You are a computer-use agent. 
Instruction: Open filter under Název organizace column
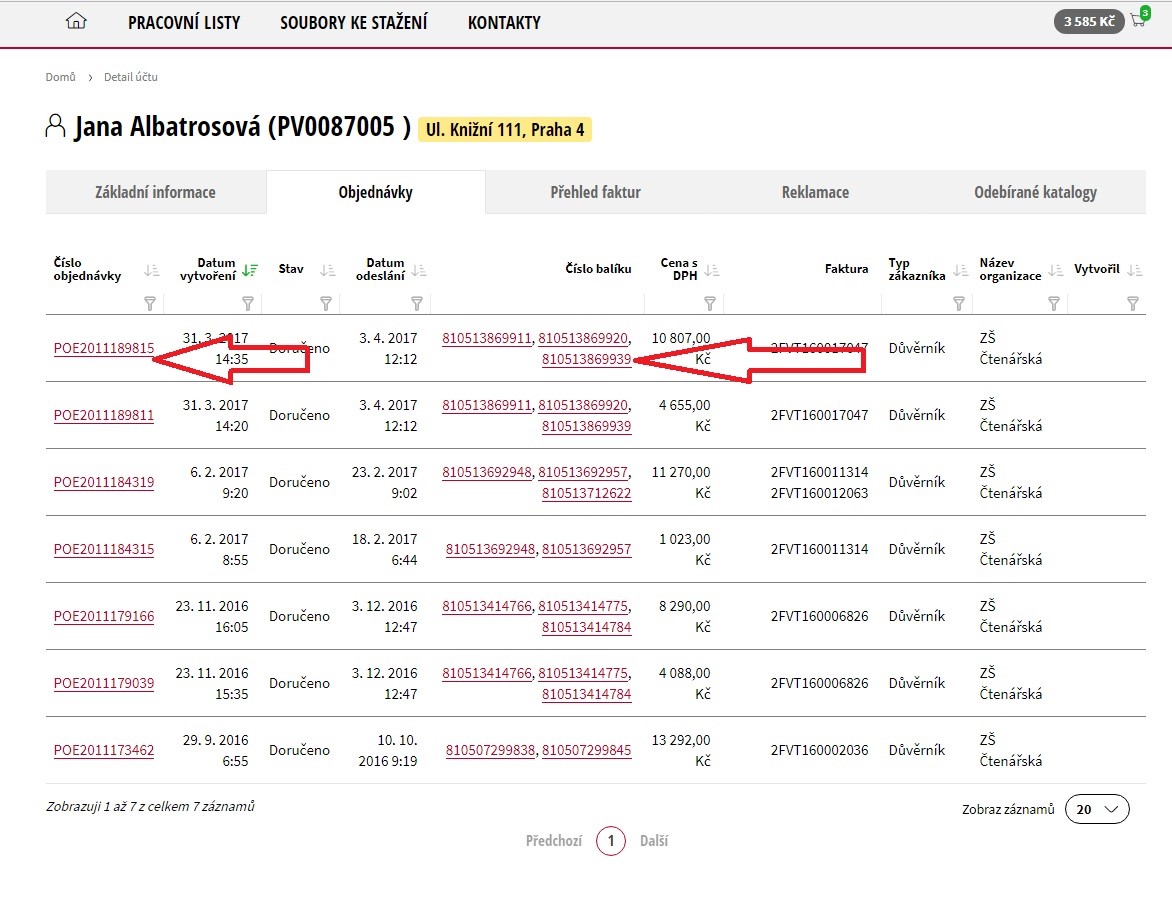(x=1053, y=303)
